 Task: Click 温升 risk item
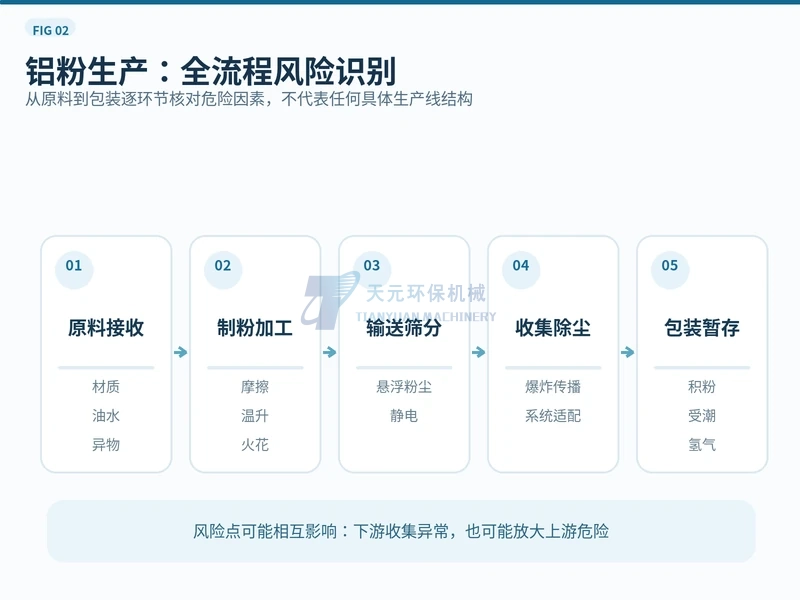[255, 416]
